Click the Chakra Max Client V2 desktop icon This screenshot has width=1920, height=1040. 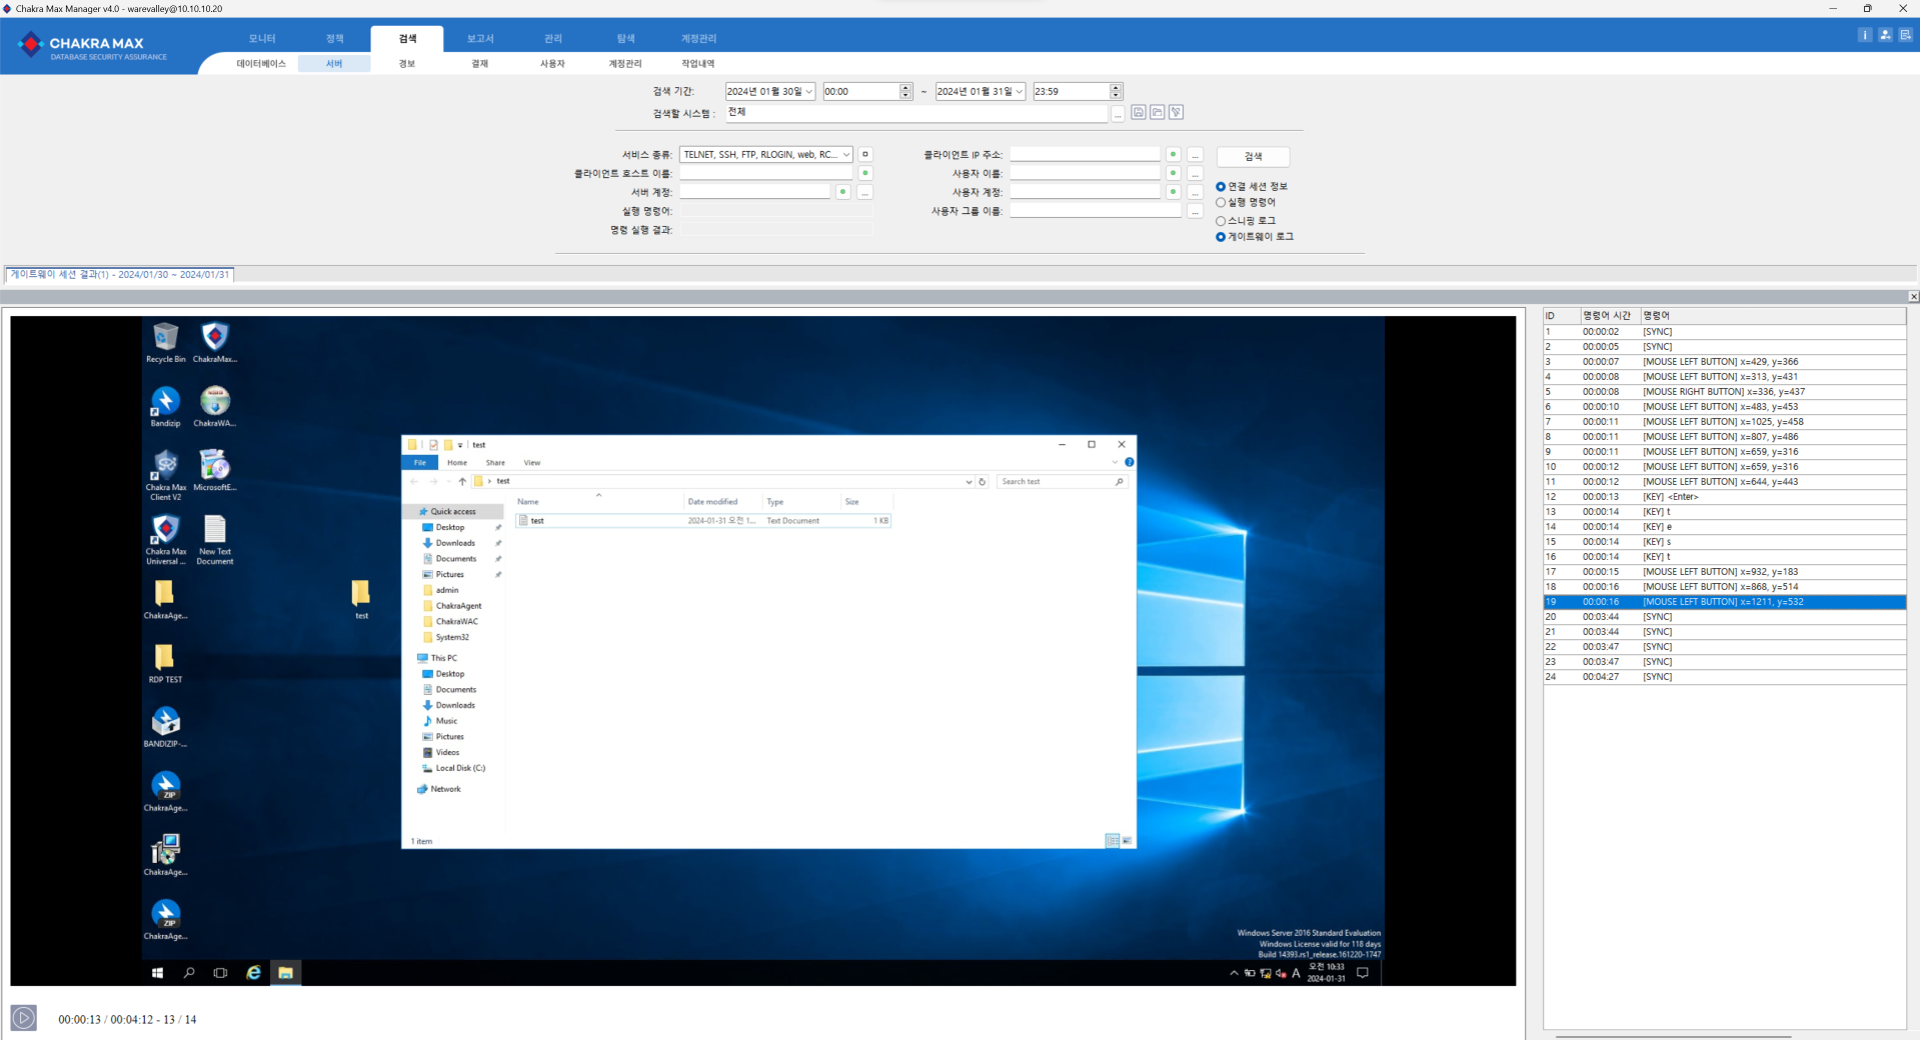click(166, 475)
